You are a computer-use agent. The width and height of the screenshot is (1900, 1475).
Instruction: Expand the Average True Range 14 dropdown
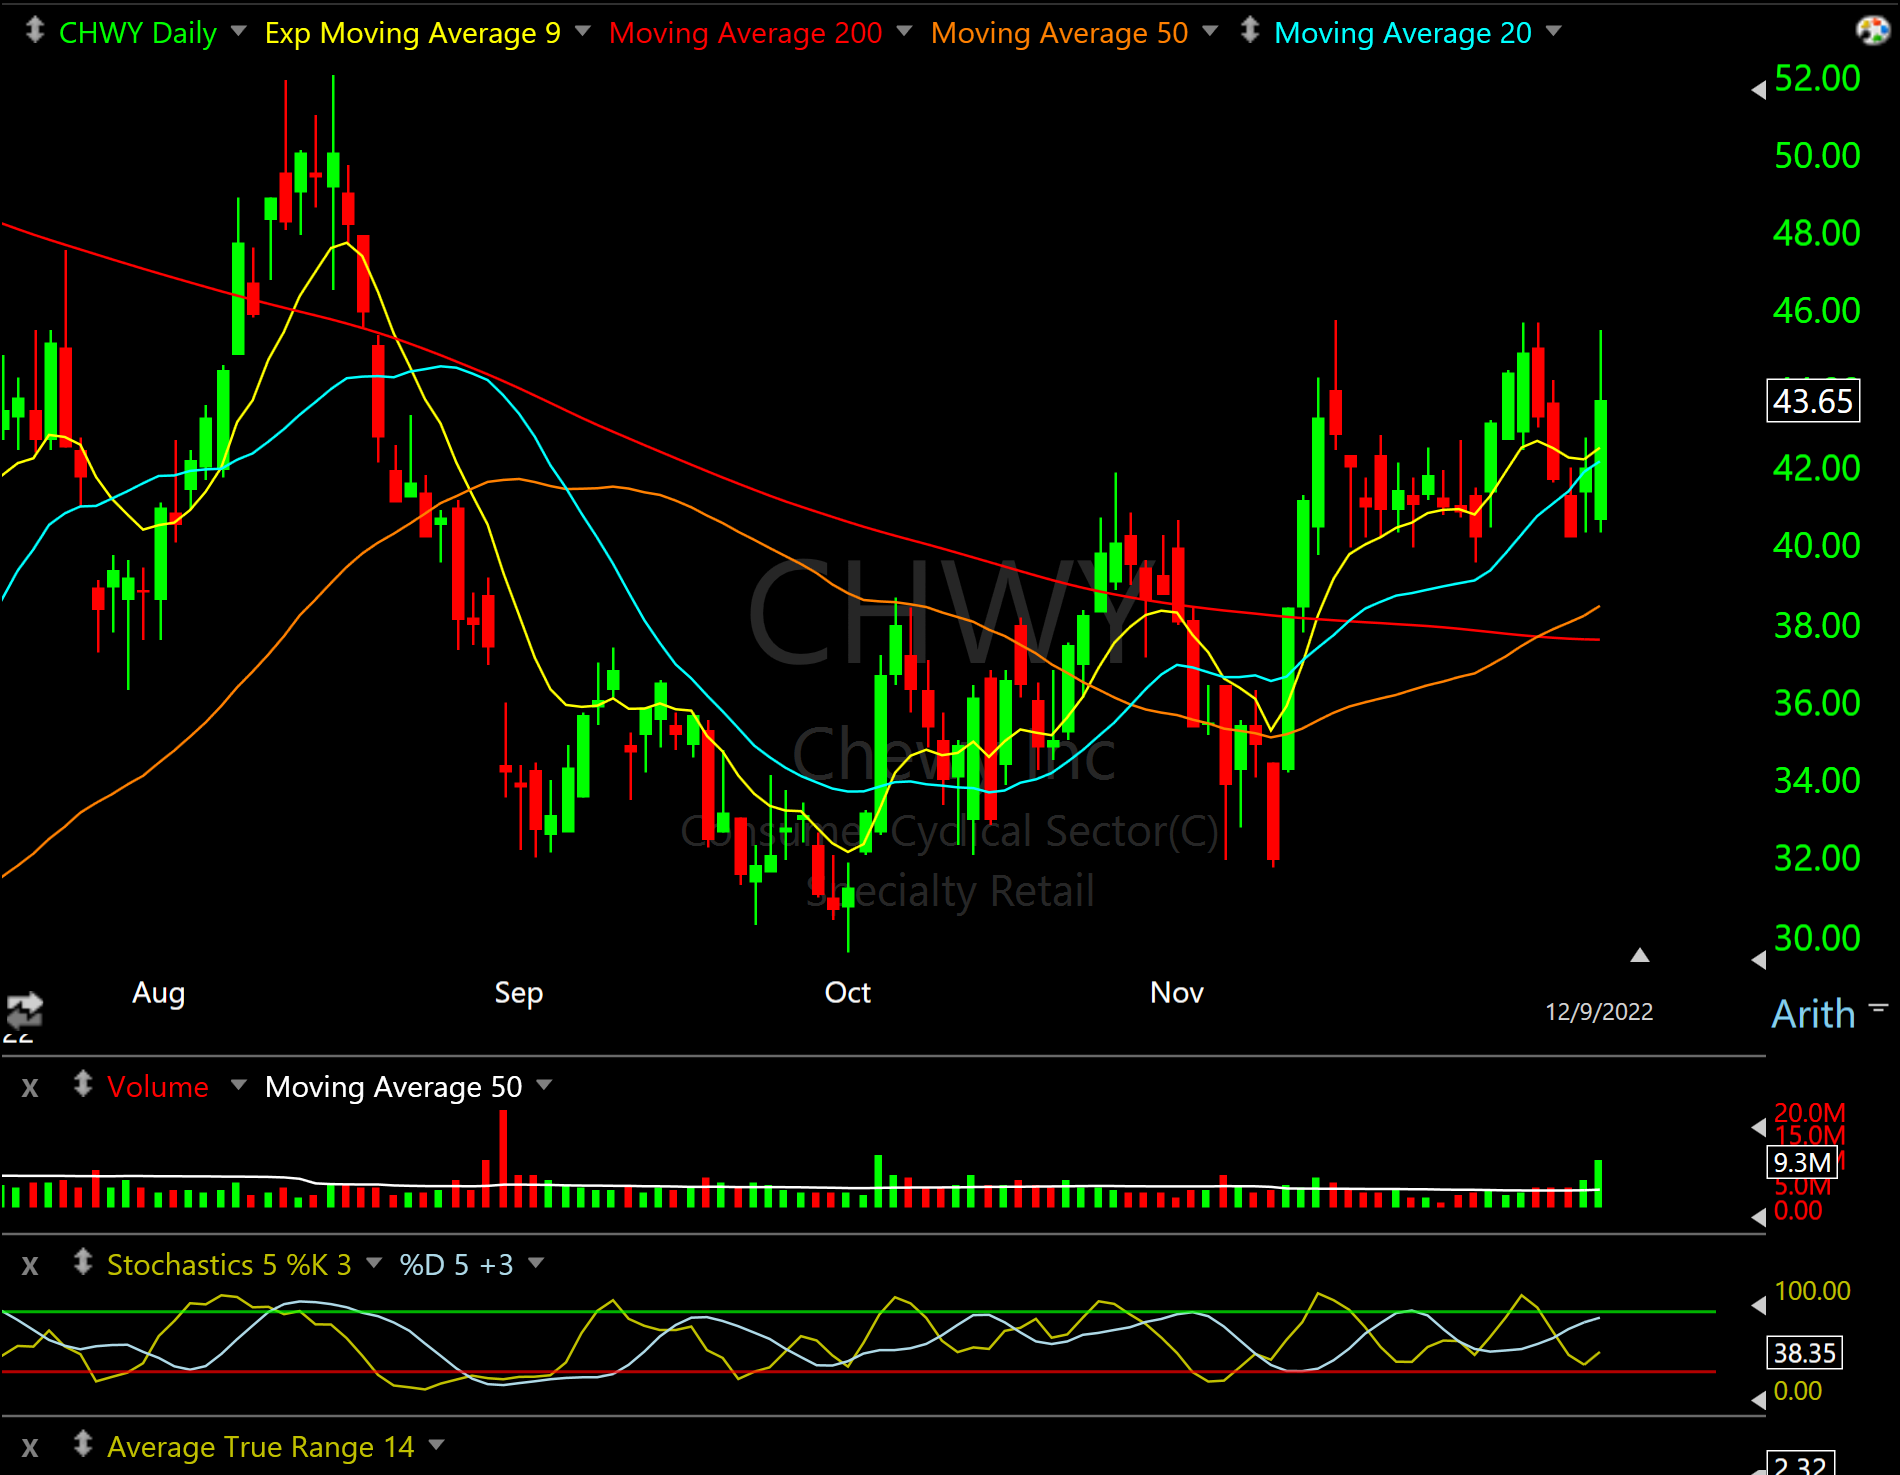pyautogui.click(x=436, y=1445)
